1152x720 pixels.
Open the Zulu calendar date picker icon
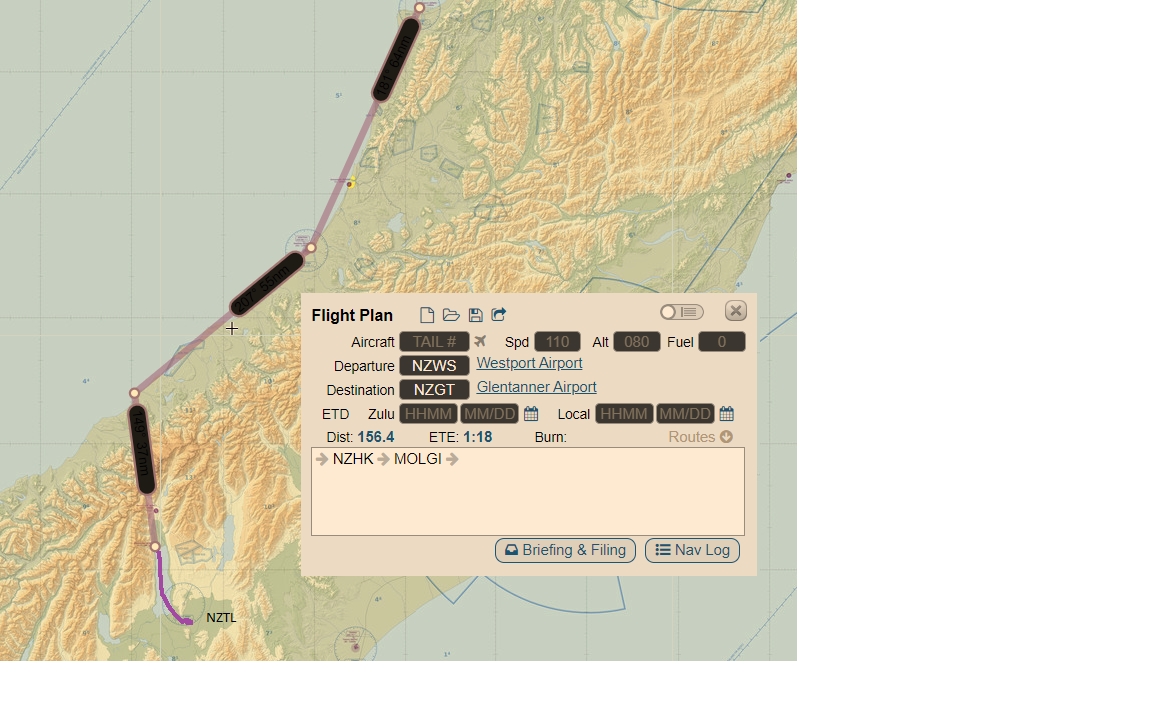tap(531, 414)
